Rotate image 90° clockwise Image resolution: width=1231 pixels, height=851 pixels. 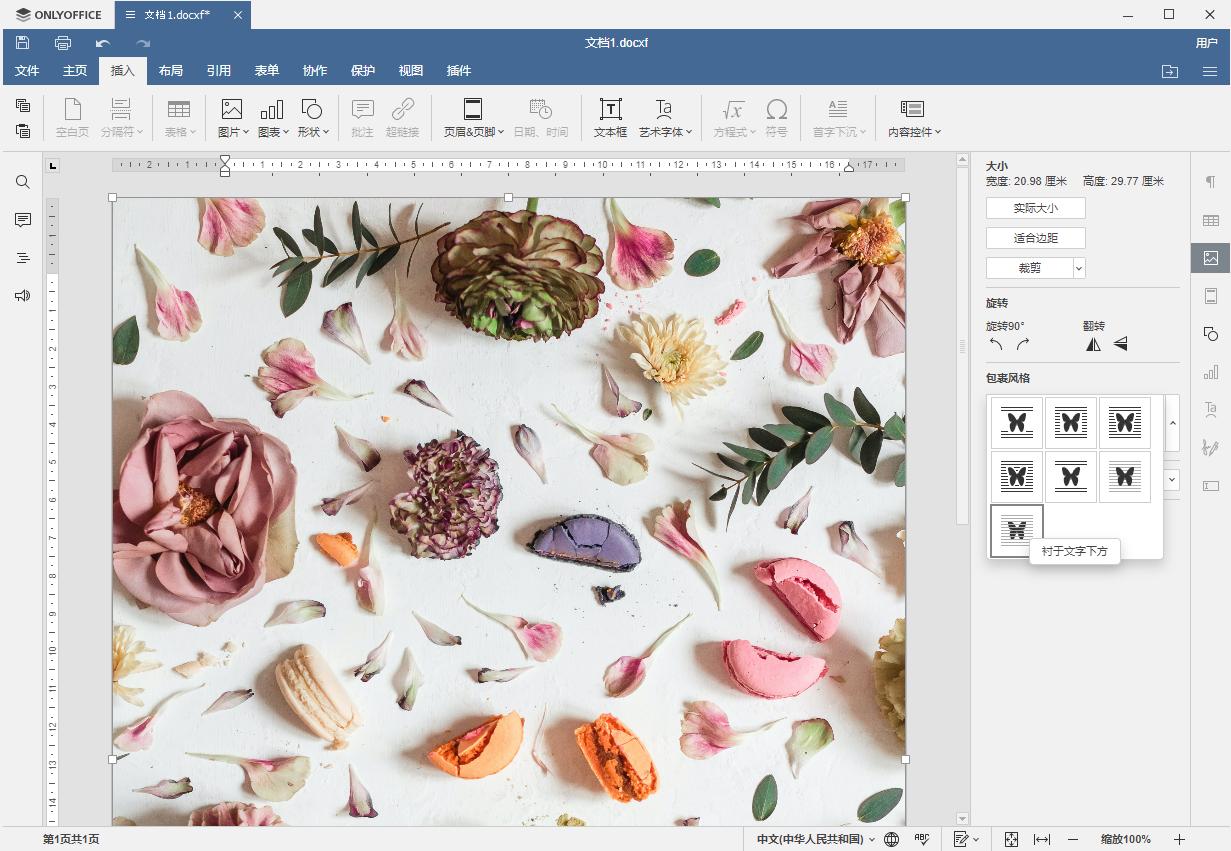pos(1022,344)
